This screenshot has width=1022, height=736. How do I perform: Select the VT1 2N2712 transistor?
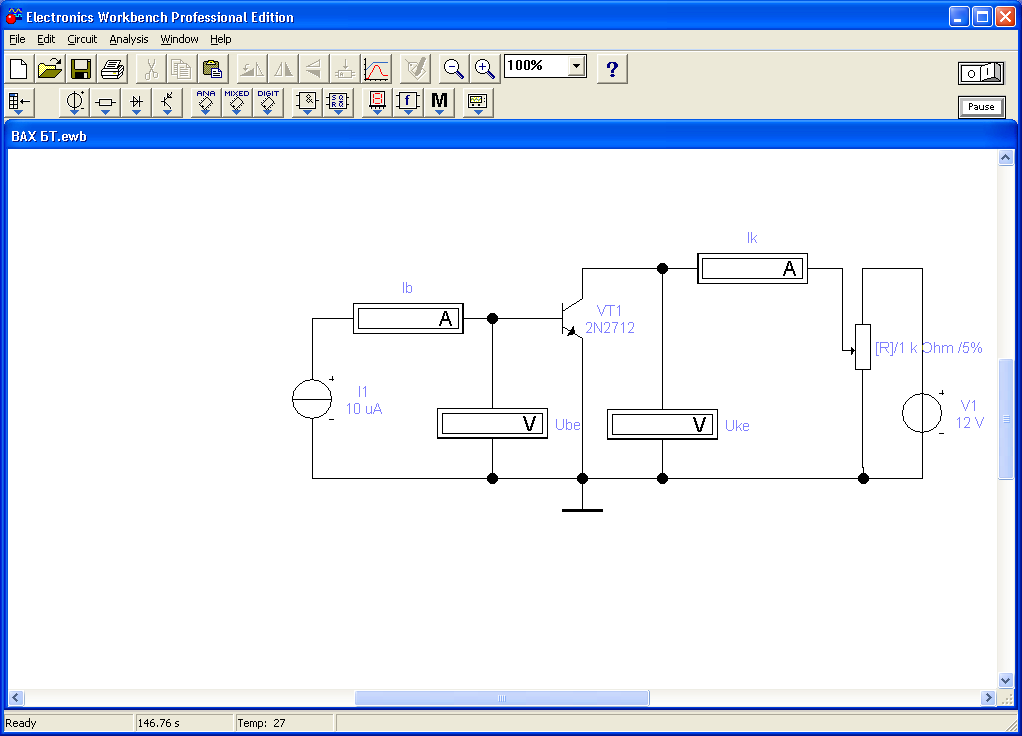tap(572, 319)
